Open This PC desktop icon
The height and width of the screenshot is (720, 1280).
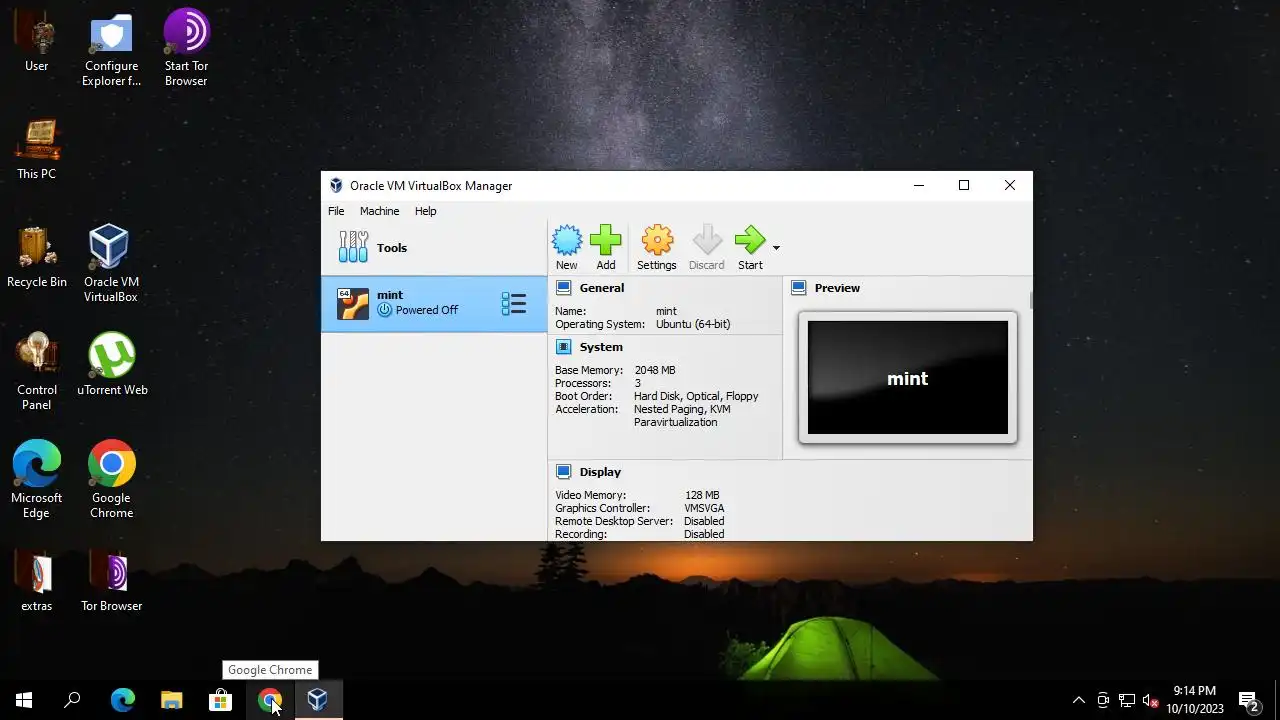pos(37,149)
